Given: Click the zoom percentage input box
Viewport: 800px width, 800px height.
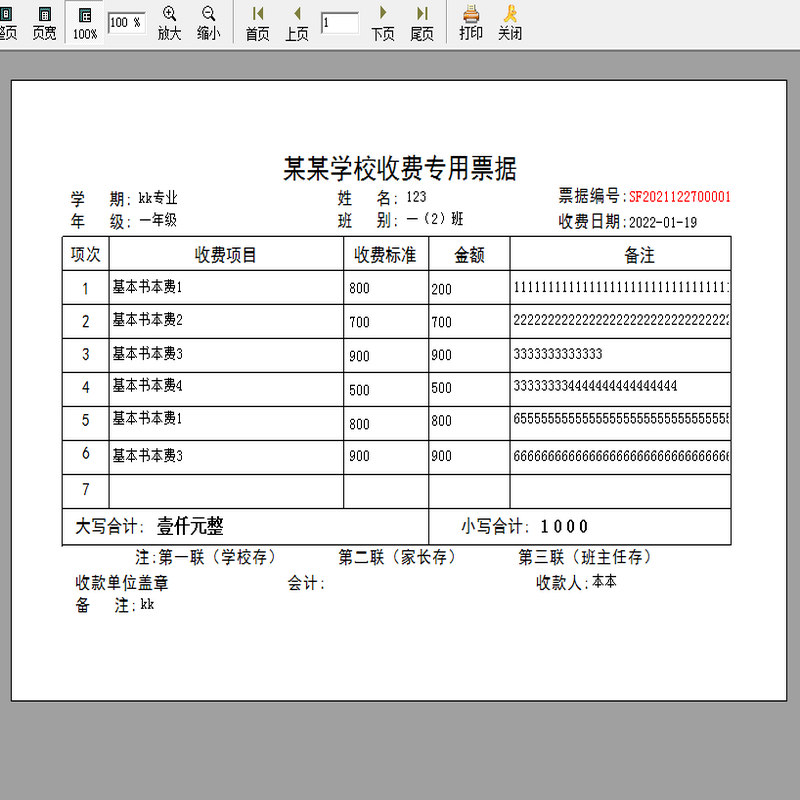Looking at the screenshot, I should [126, 22].
